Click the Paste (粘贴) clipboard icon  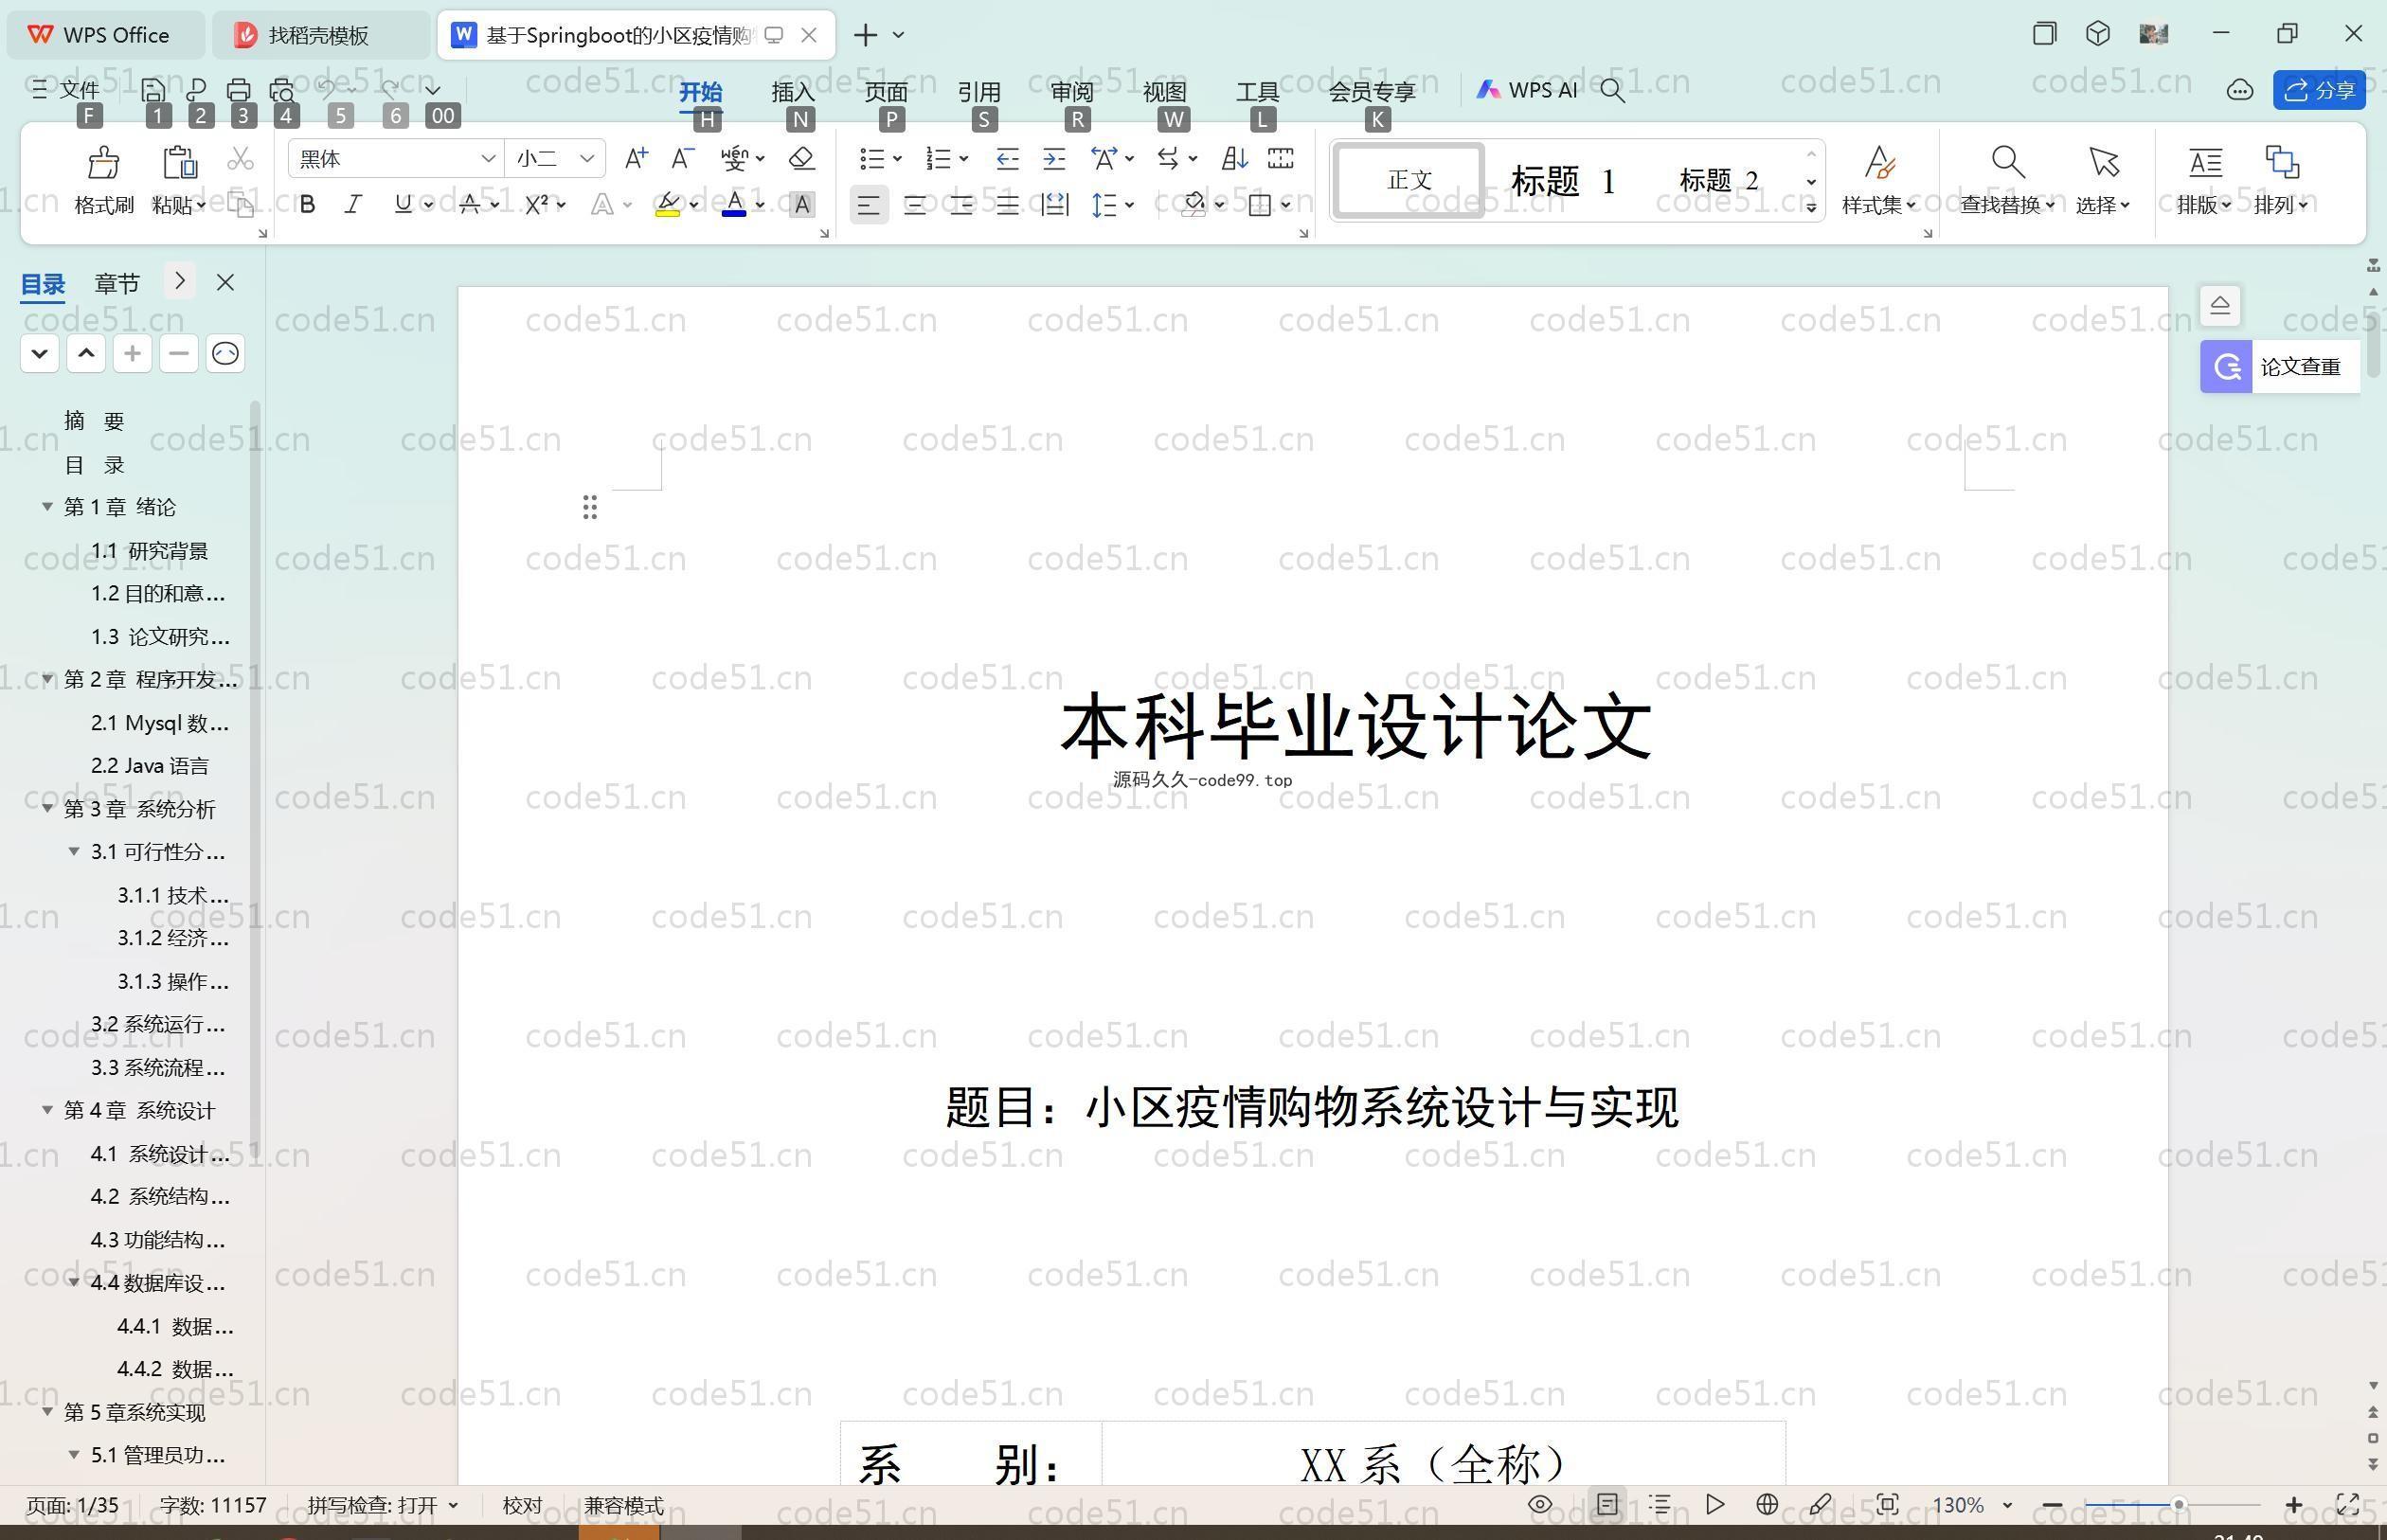point(179,162)
